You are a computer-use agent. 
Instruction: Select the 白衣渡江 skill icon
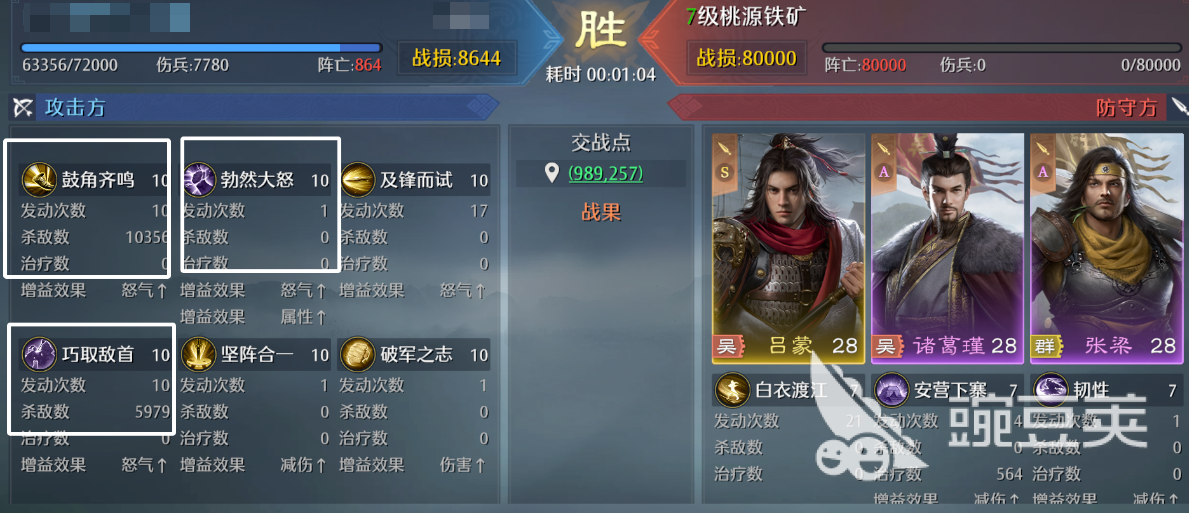[x=733, y=390]
